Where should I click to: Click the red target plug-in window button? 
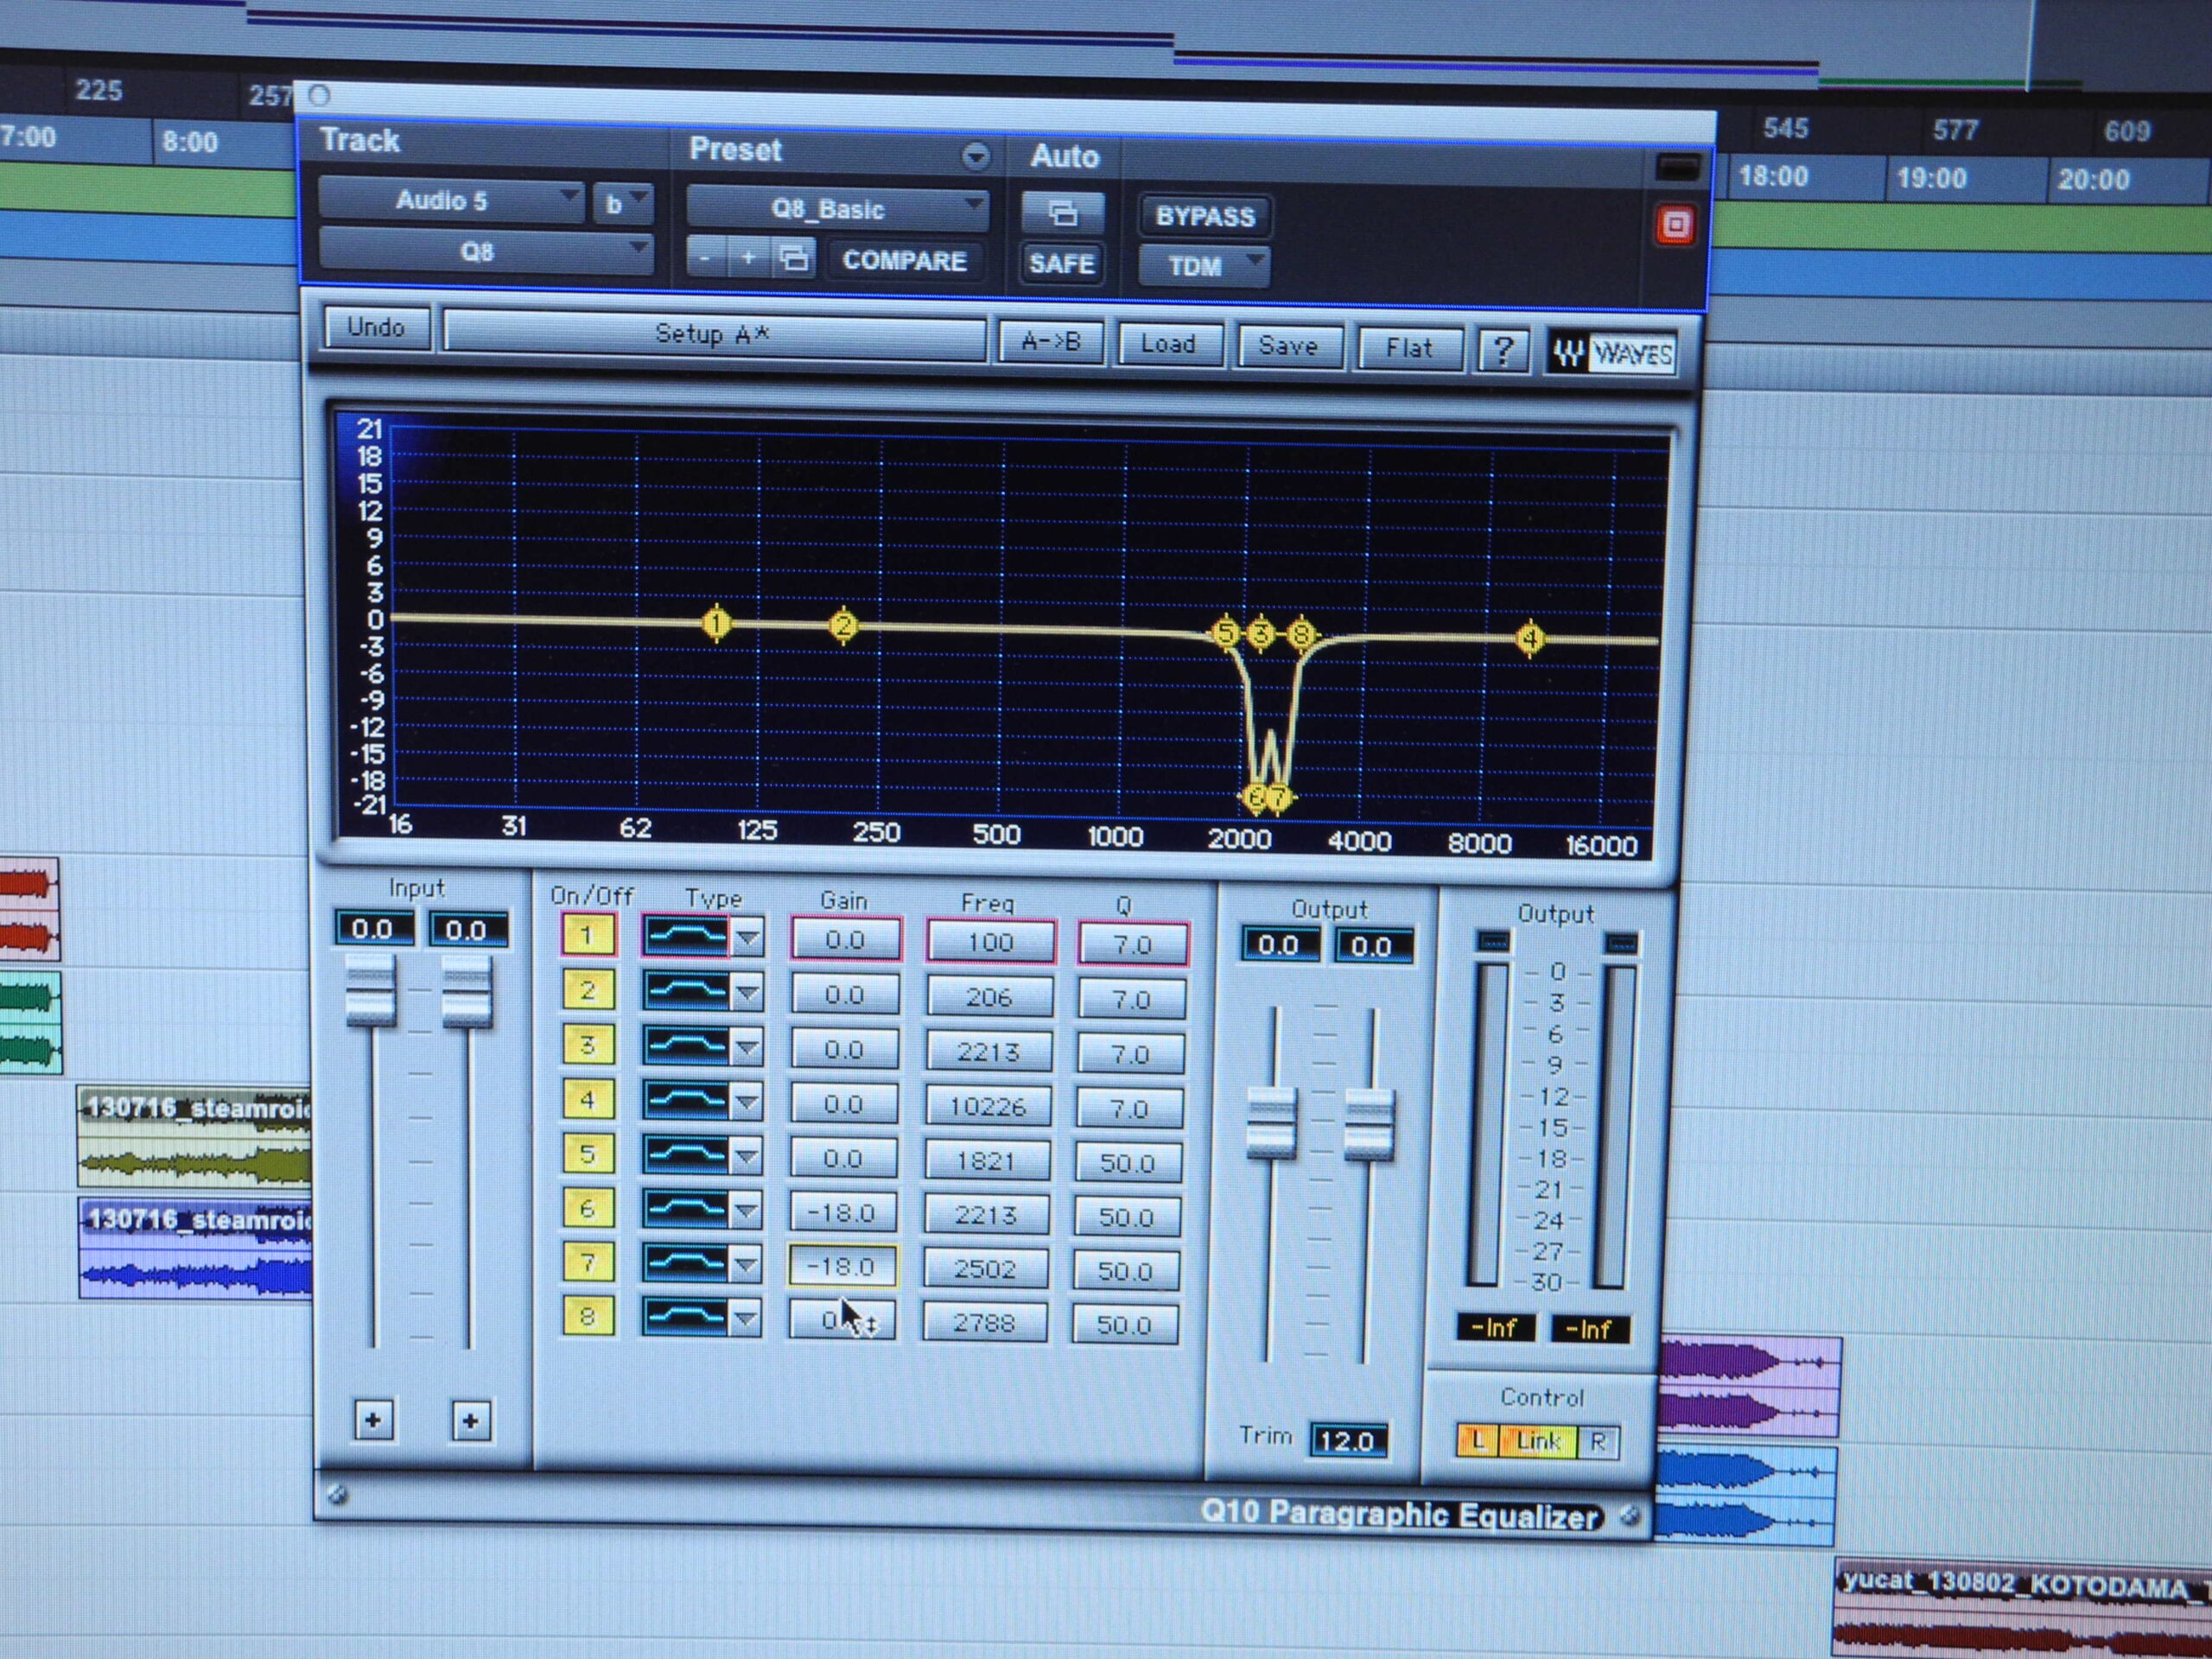(x=1677, y=224)
